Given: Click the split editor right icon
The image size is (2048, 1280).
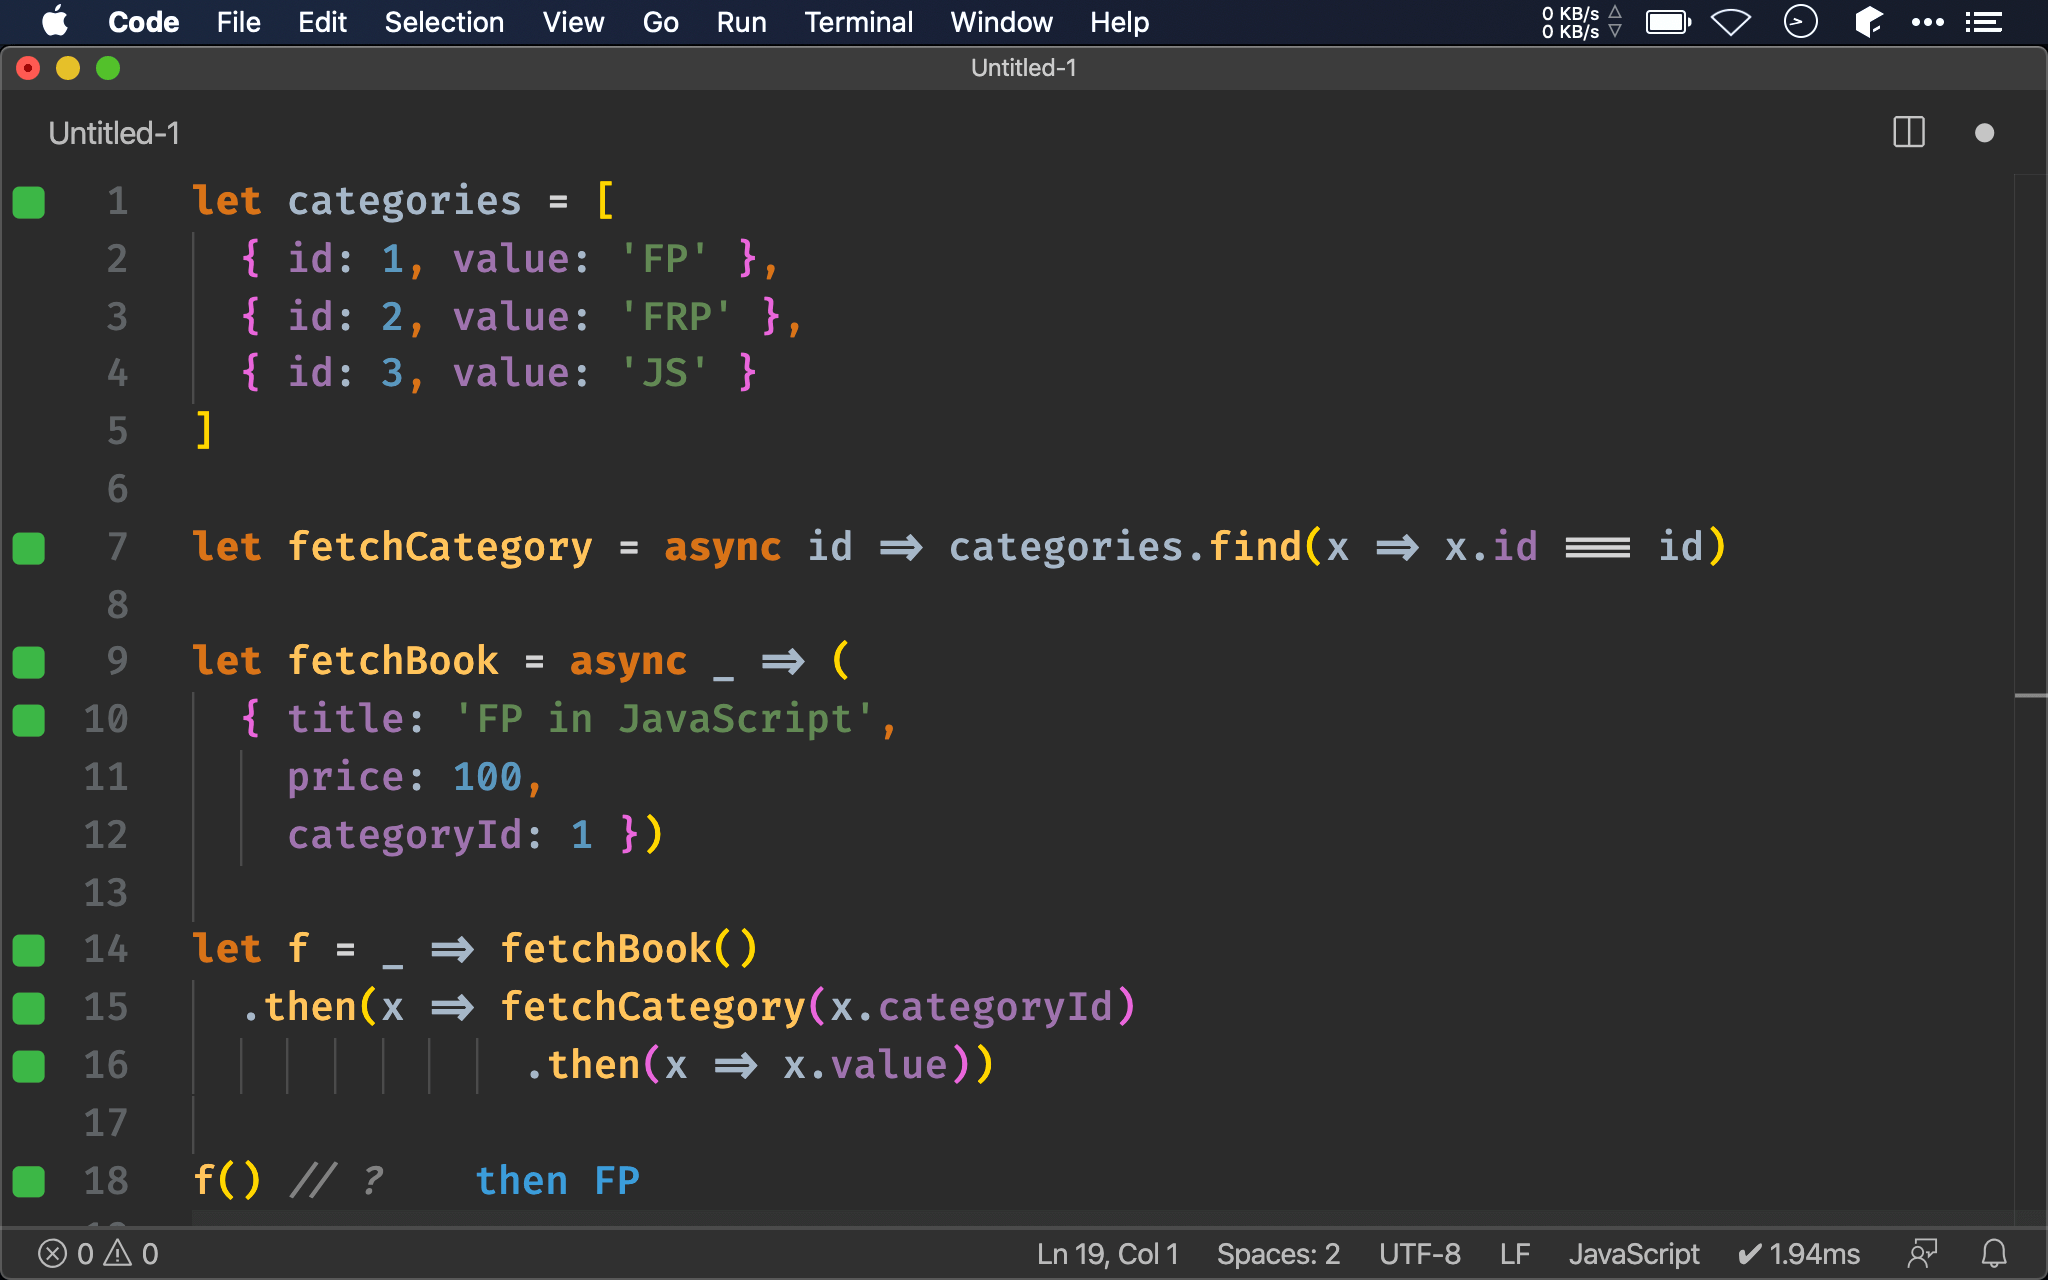Looking at the screenshot, I should (x=1908, y=133).
